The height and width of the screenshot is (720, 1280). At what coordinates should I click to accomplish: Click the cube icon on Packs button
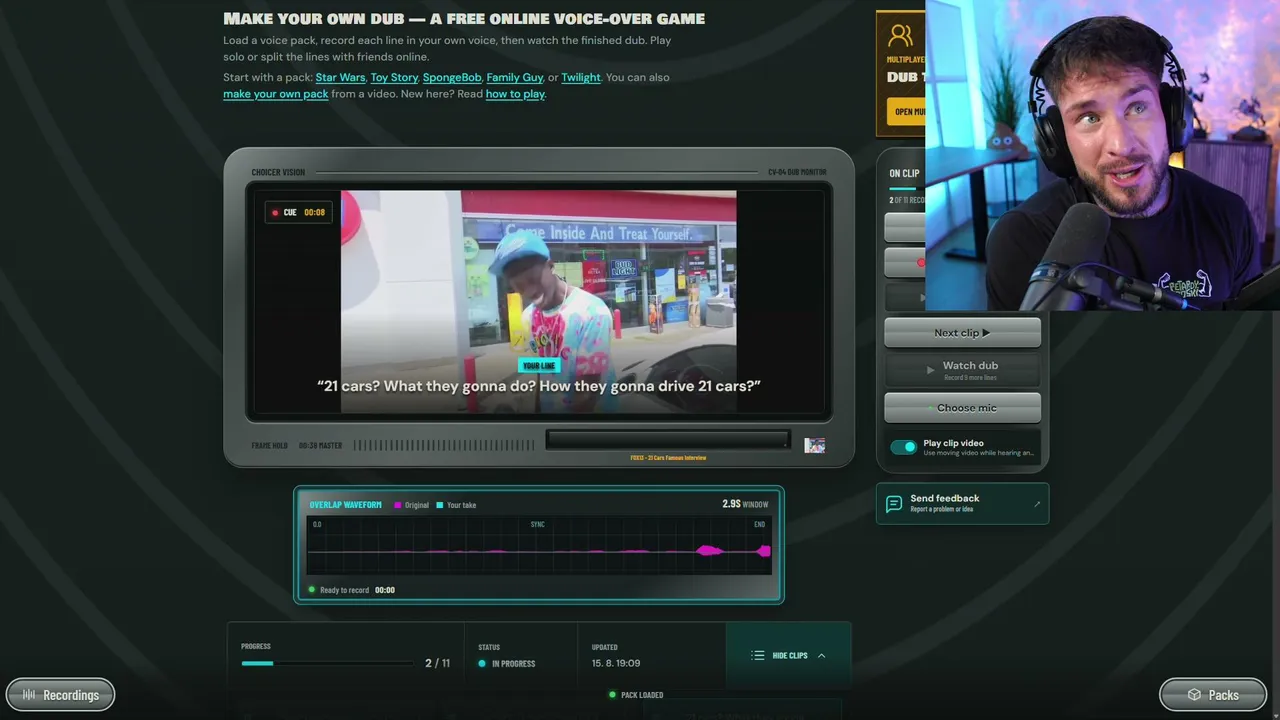coord(1194,695)
